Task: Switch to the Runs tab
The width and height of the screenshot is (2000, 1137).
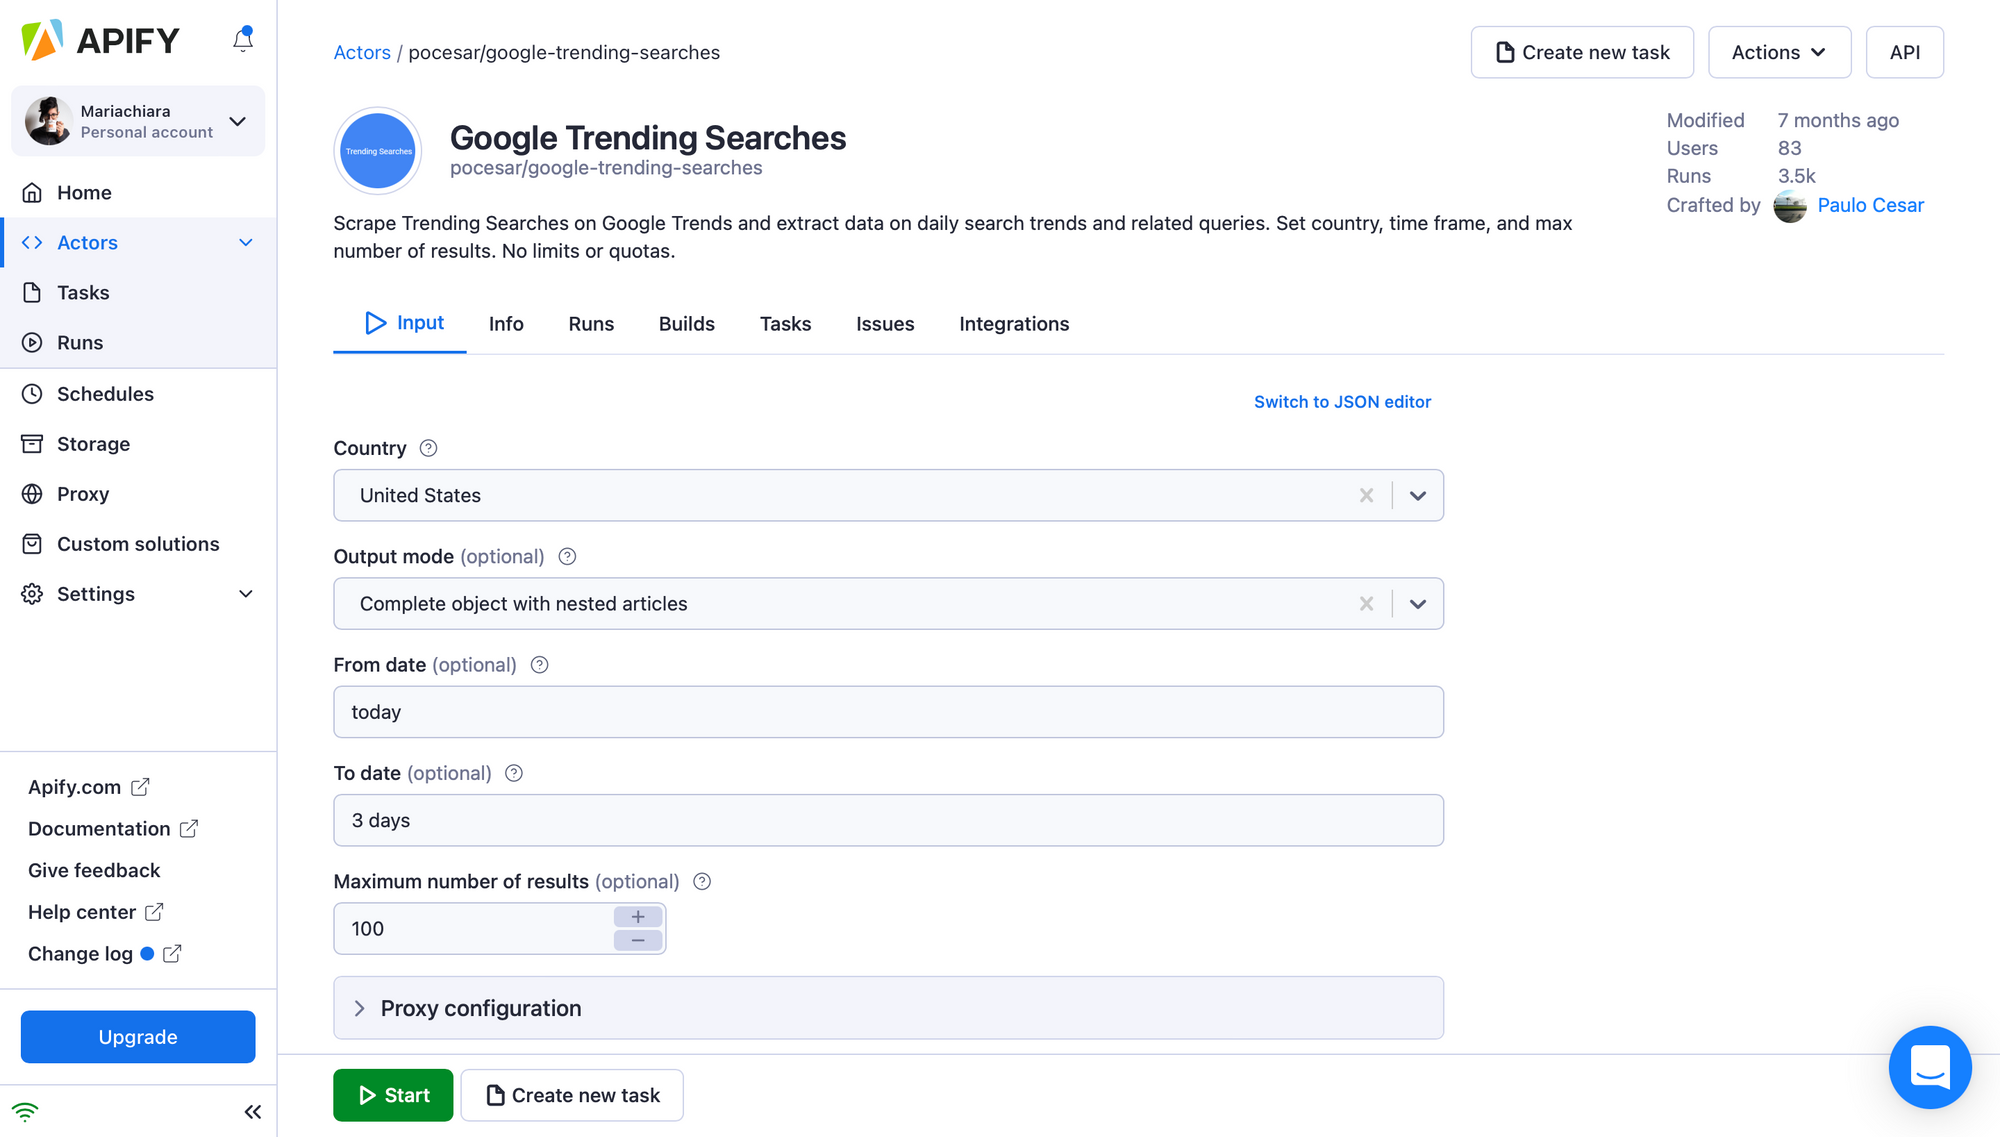Action: click(591, 324)
